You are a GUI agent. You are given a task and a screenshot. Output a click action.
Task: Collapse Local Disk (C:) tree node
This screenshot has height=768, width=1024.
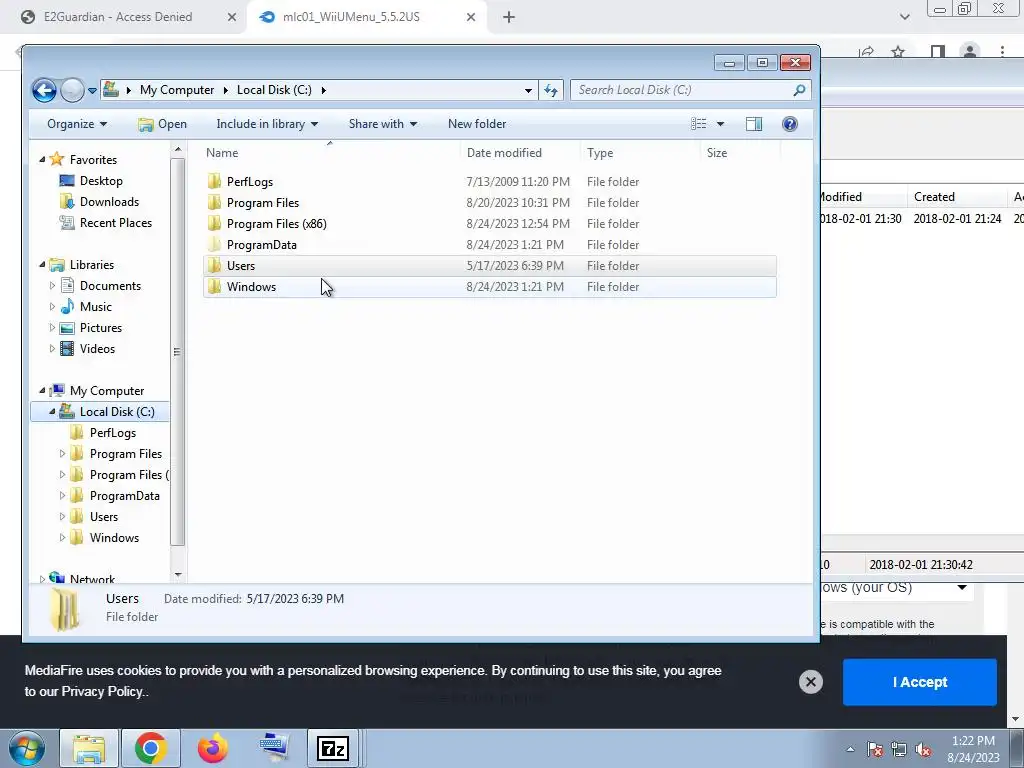[52, 411]
